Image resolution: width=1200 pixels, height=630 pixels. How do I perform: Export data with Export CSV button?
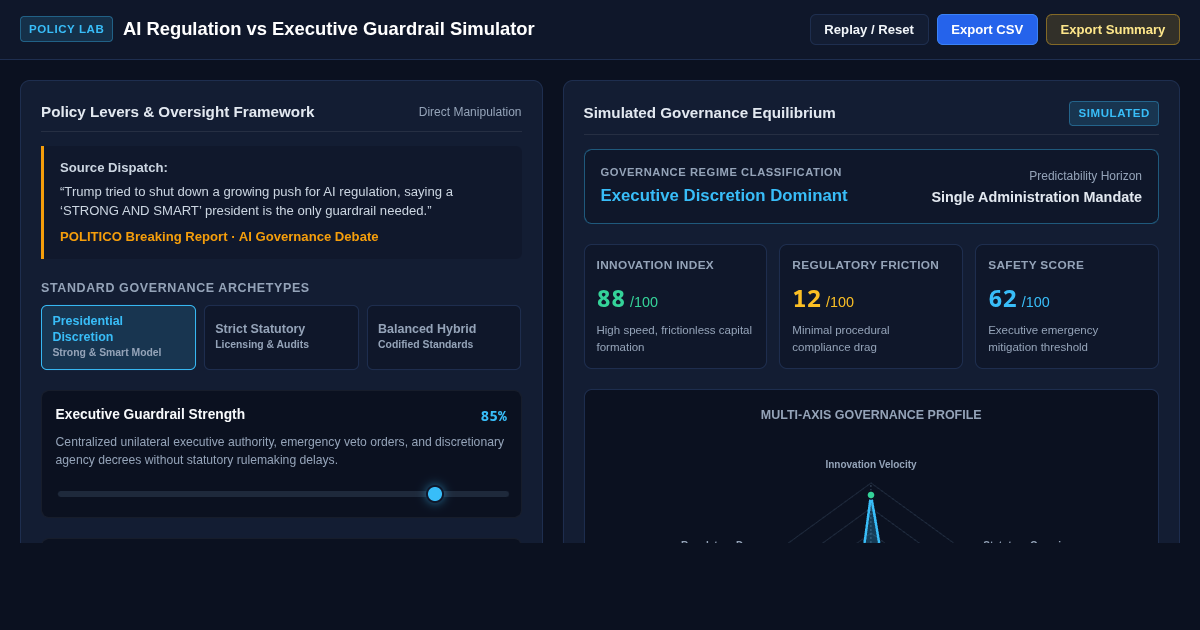(x=987, y=29)
